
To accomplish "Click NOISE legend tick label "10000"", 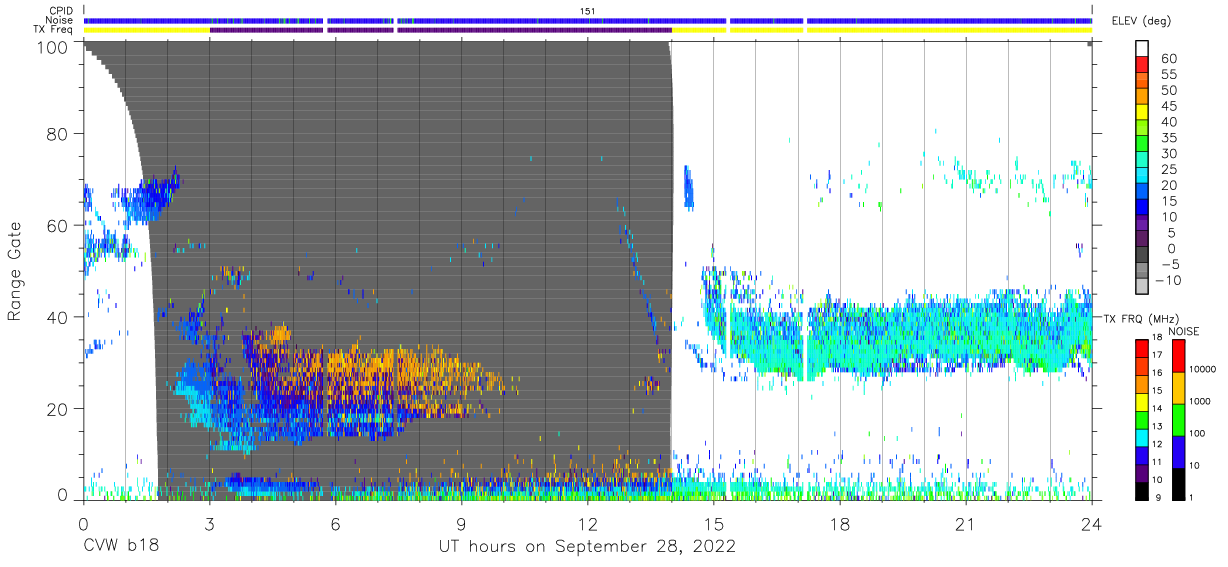I will click(x=1201, y=370).
